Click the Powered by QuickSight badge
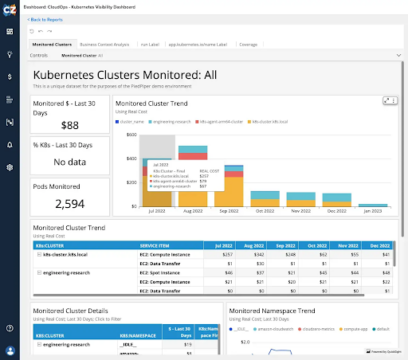The width and height of the screenshot is (408, 360). (x=383, y=351)
